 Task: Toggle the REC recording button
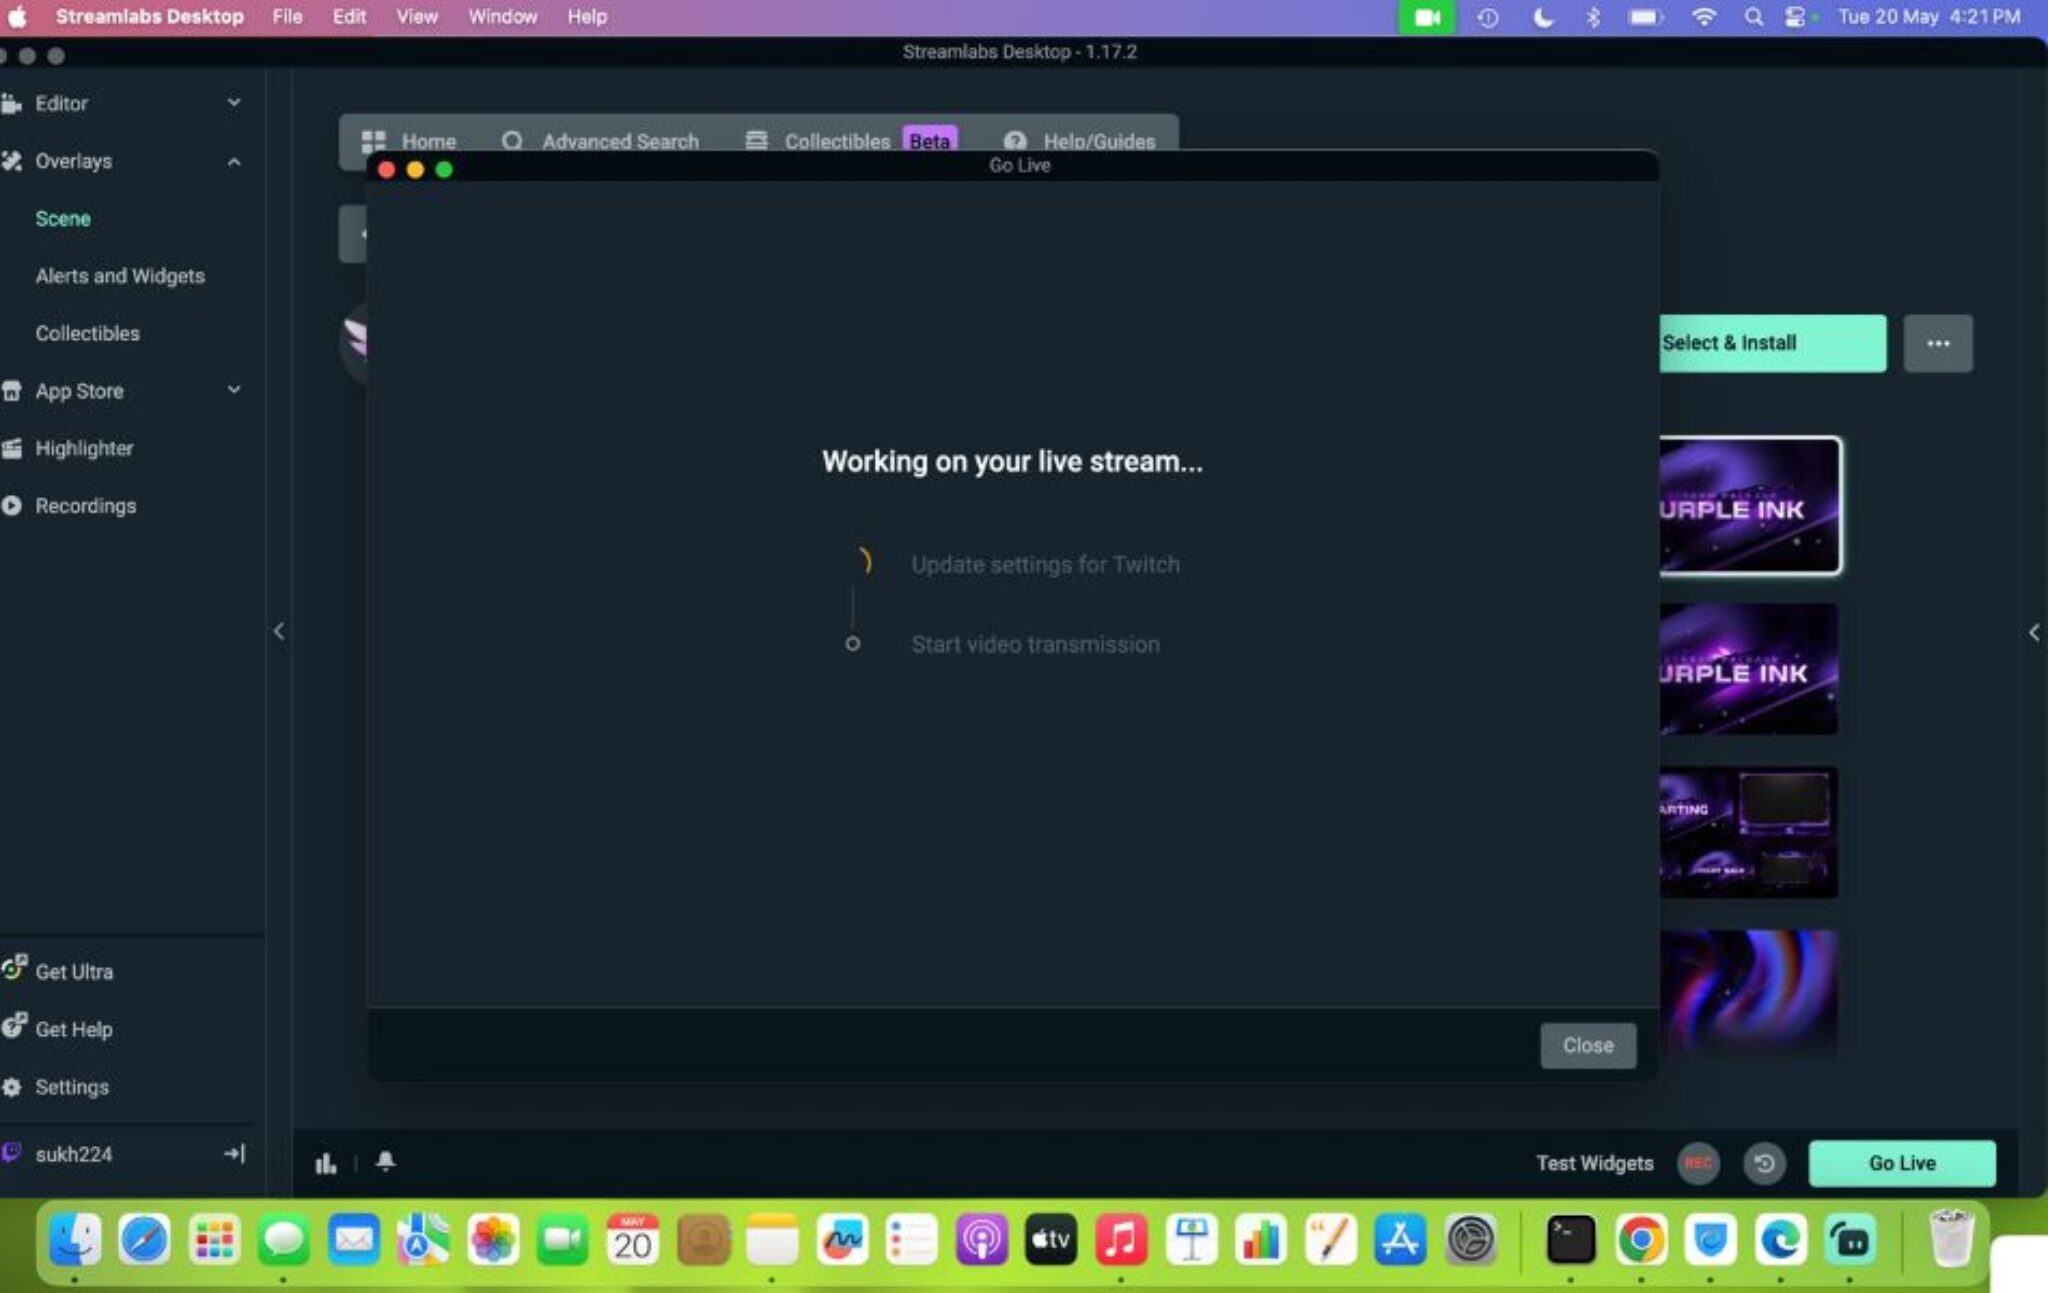click(1698, 1163)
